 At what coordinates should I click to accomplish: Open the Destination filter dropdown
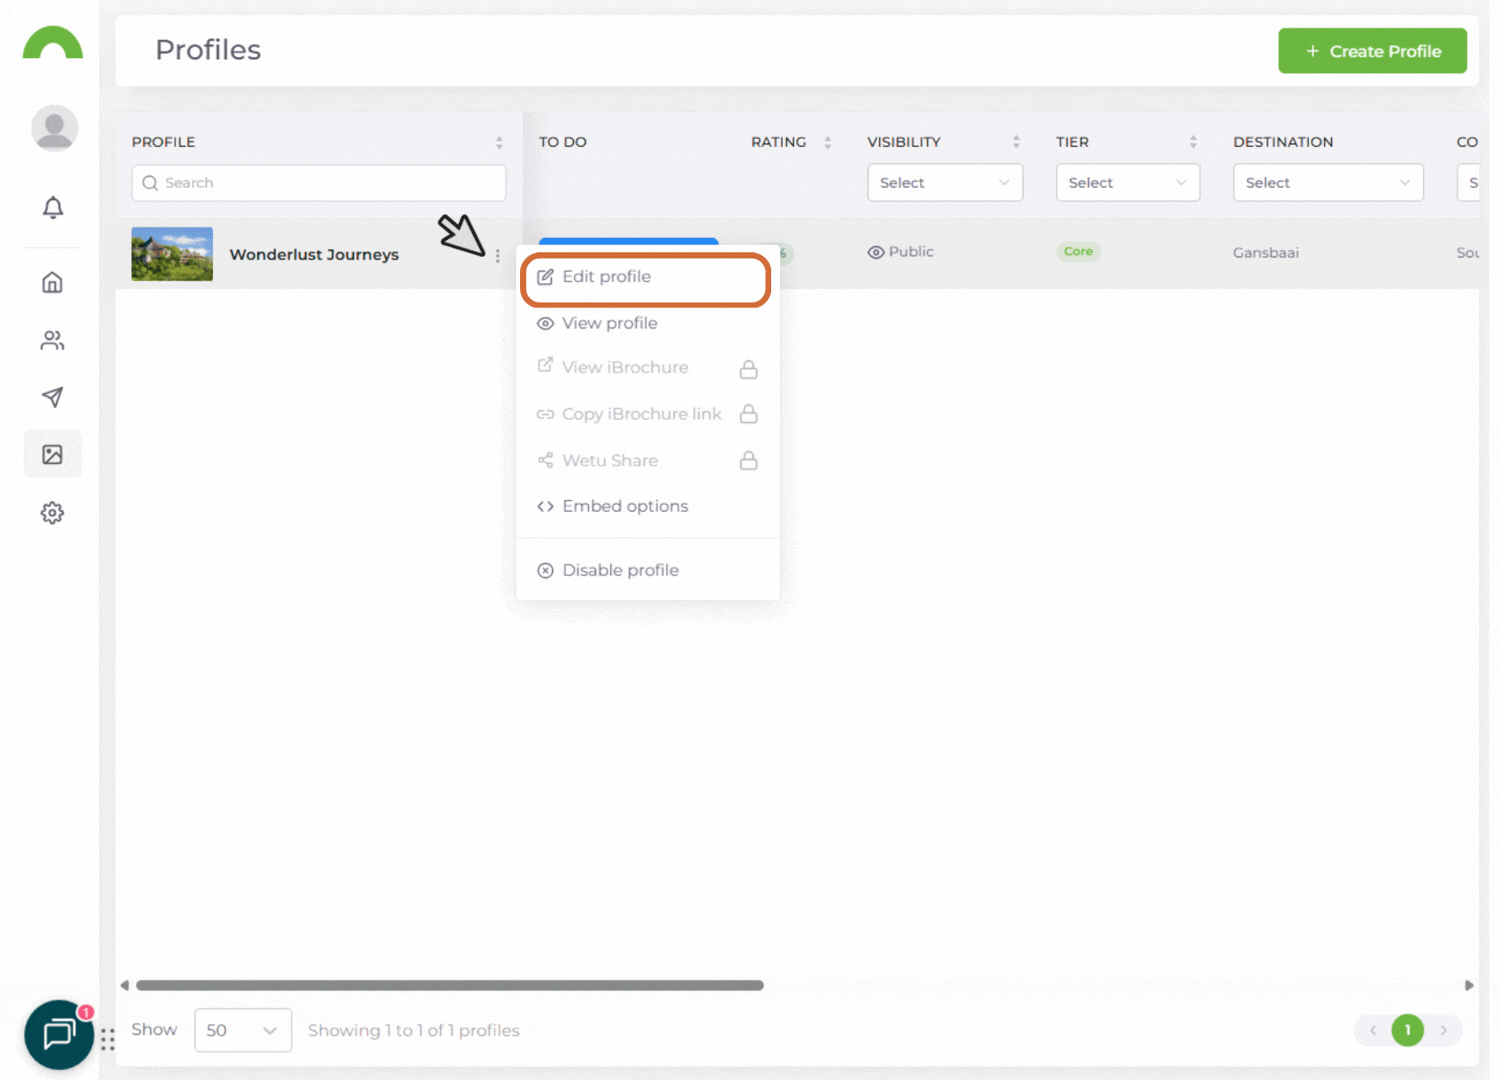click(x=1327, y=183)
